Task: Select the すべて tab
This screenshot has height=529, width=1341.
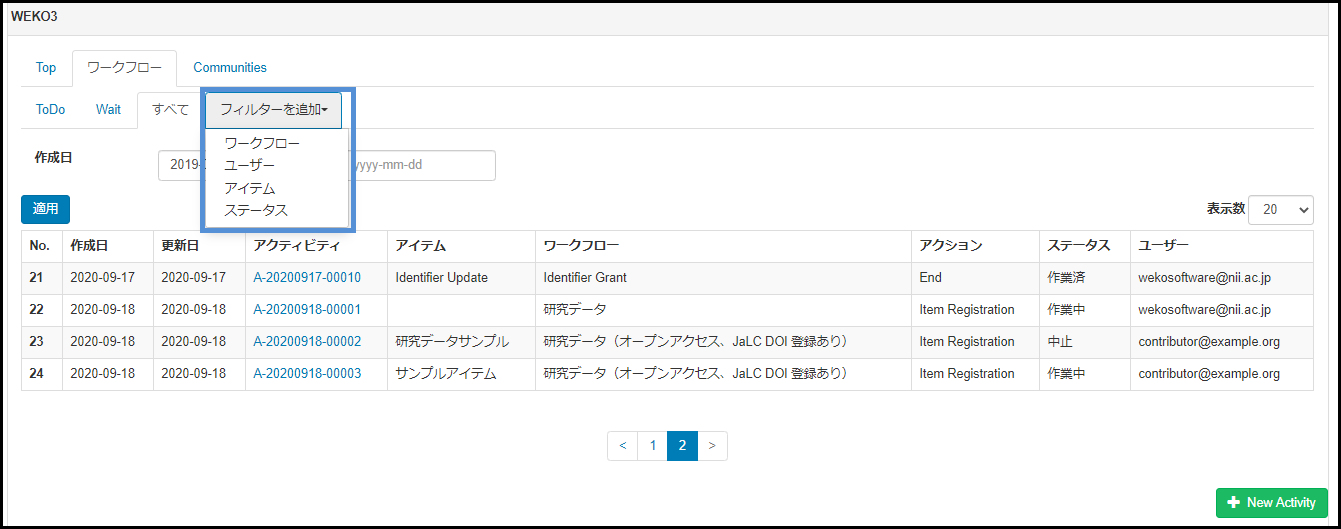Action: pos(170,110)
